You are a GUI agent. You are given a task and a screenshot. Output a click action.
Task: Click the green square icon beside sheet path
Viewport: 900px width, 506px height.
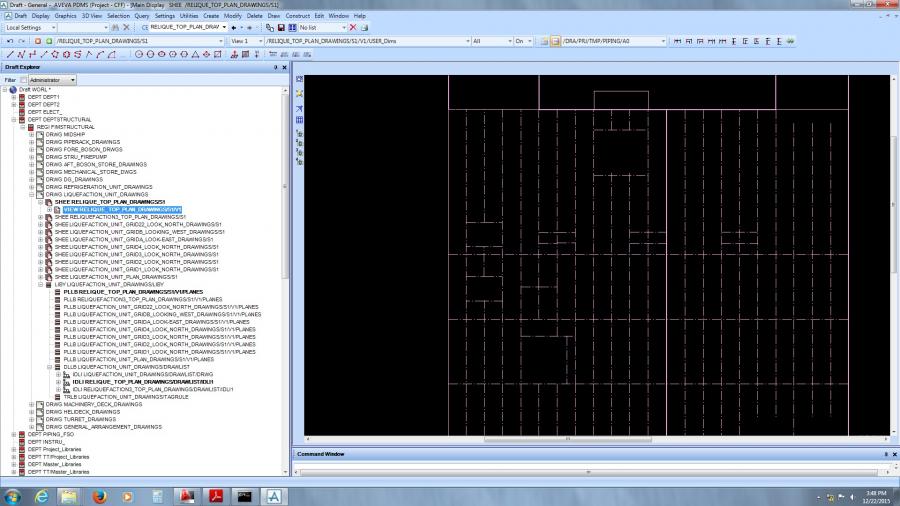pyautogui.click(x=49, y=41)
